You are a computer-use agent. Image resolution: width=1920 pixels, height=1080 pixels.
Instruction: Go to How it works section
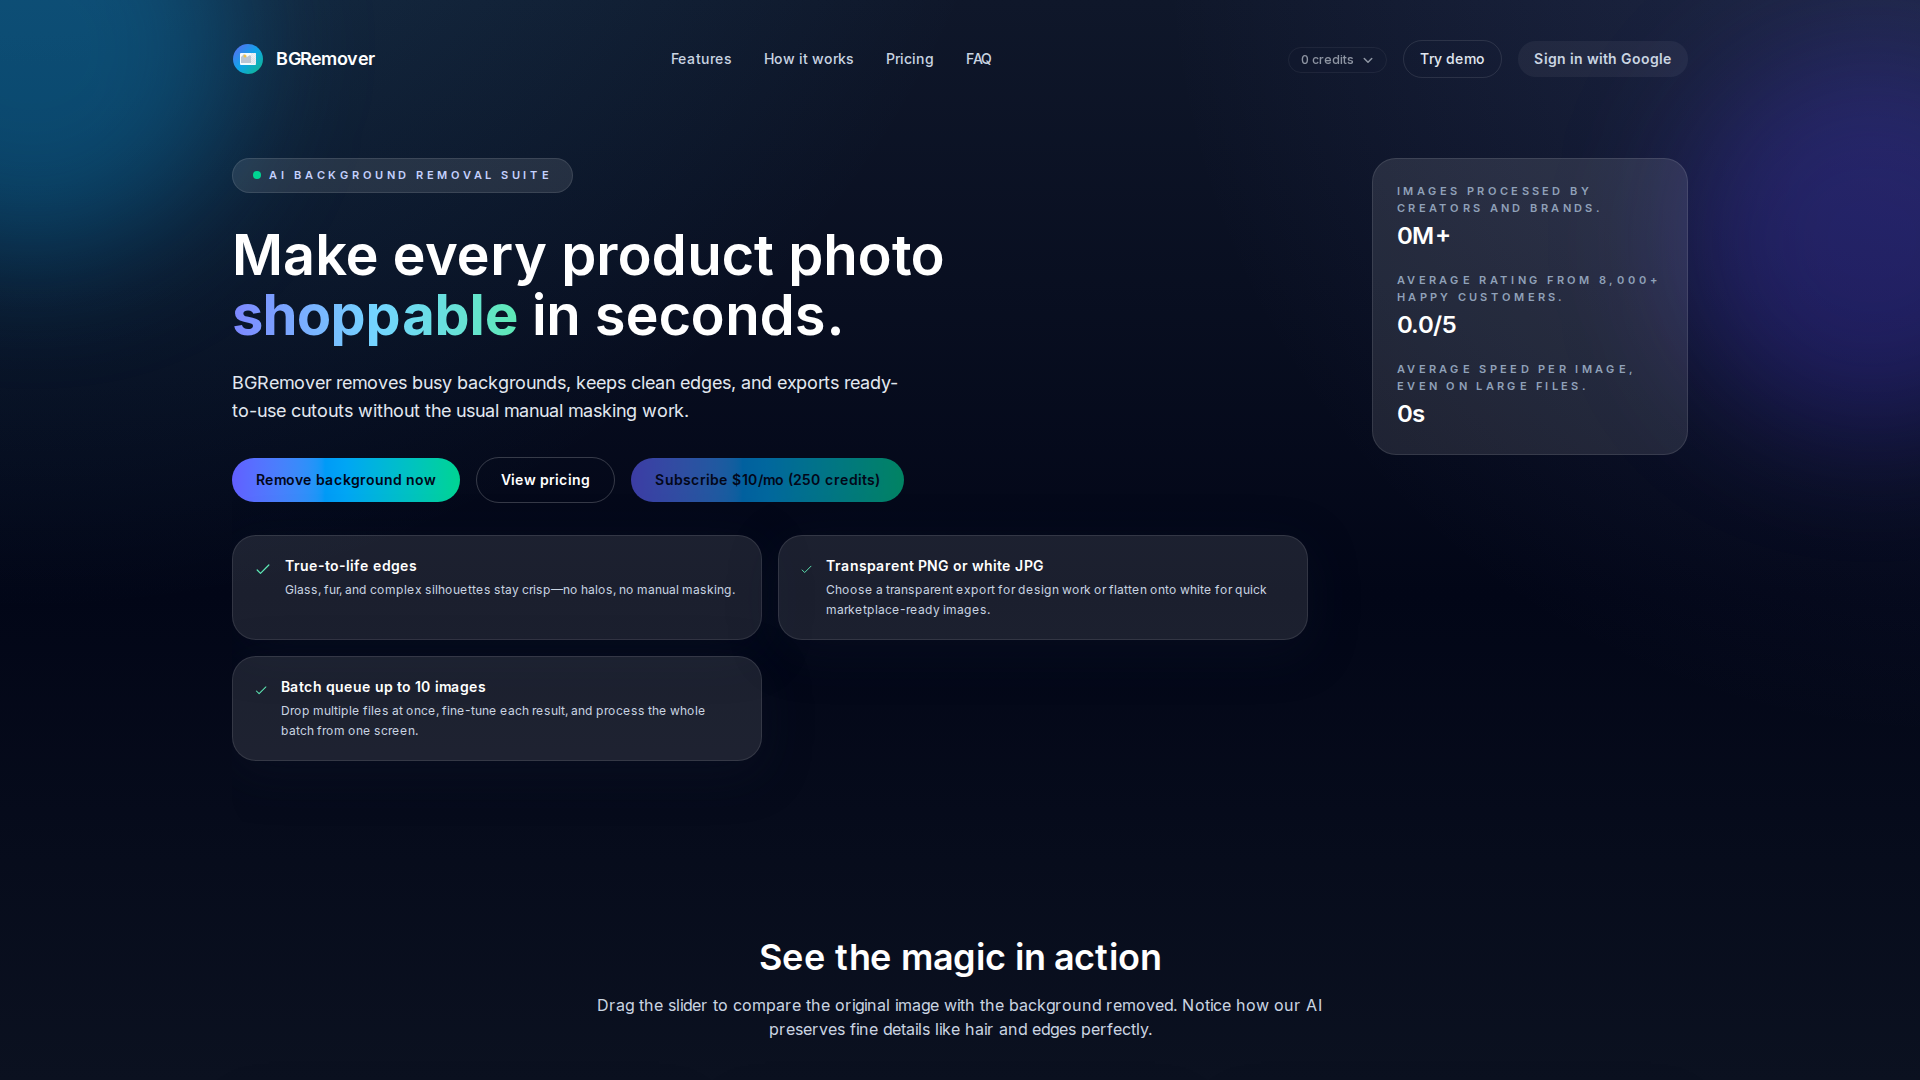tap(808, 59)
